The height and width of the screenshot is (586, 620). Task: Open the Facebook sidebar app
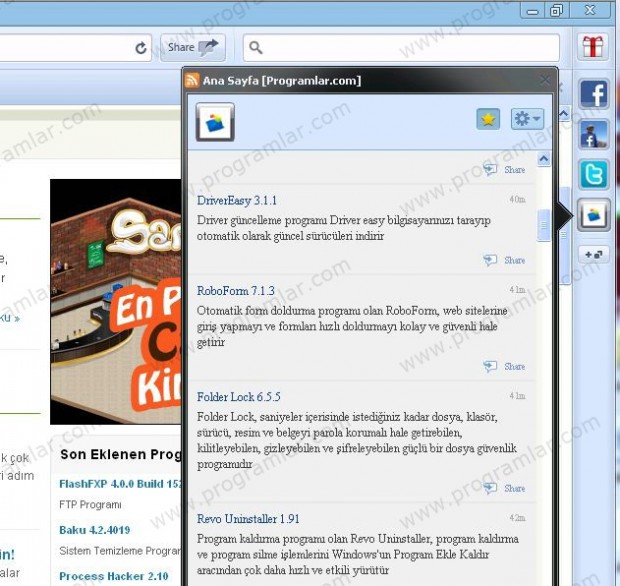[594, 95]
